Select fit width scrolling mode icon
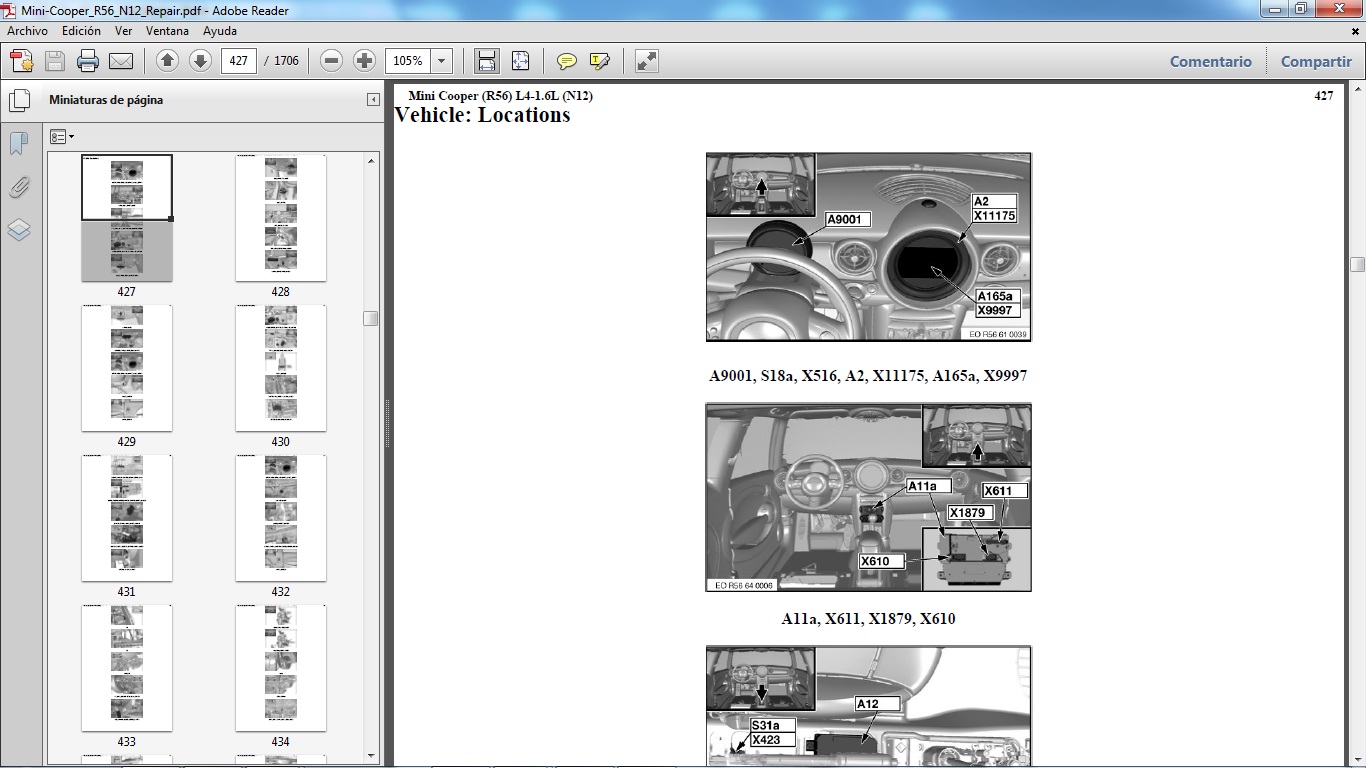Screen dimensions: 1366x768 click(x=487, y=61)
